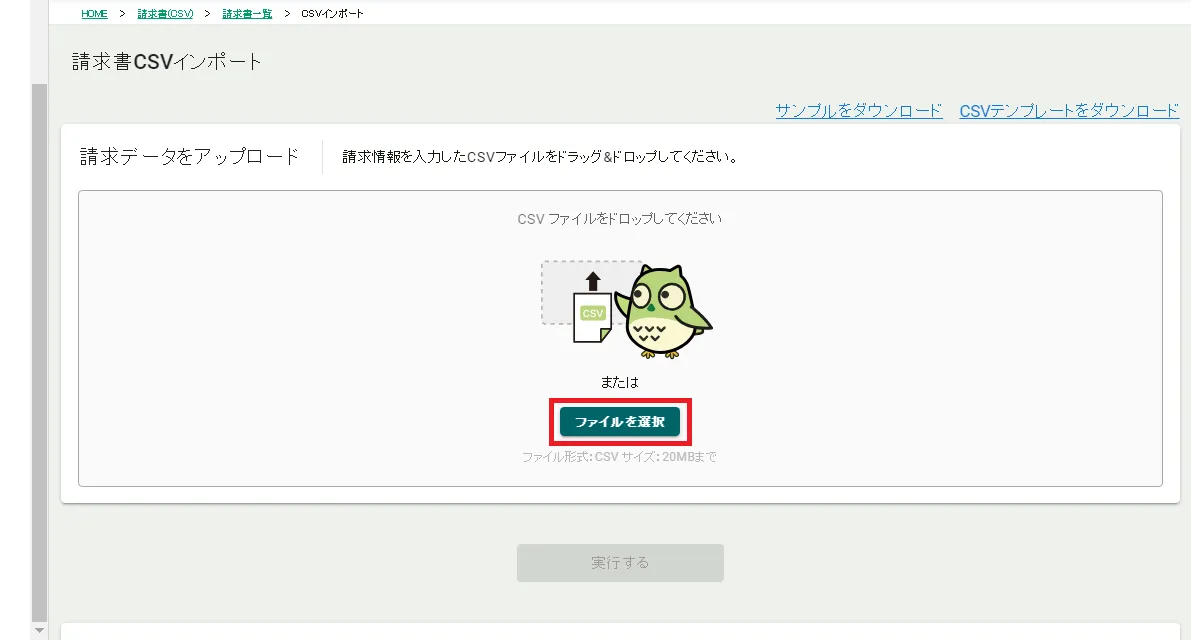Click ファイル形式: CSV サイズ: 20MBまで note
Image resolution: width=1191 pixels, height=640 pixels.
(620, 457)
